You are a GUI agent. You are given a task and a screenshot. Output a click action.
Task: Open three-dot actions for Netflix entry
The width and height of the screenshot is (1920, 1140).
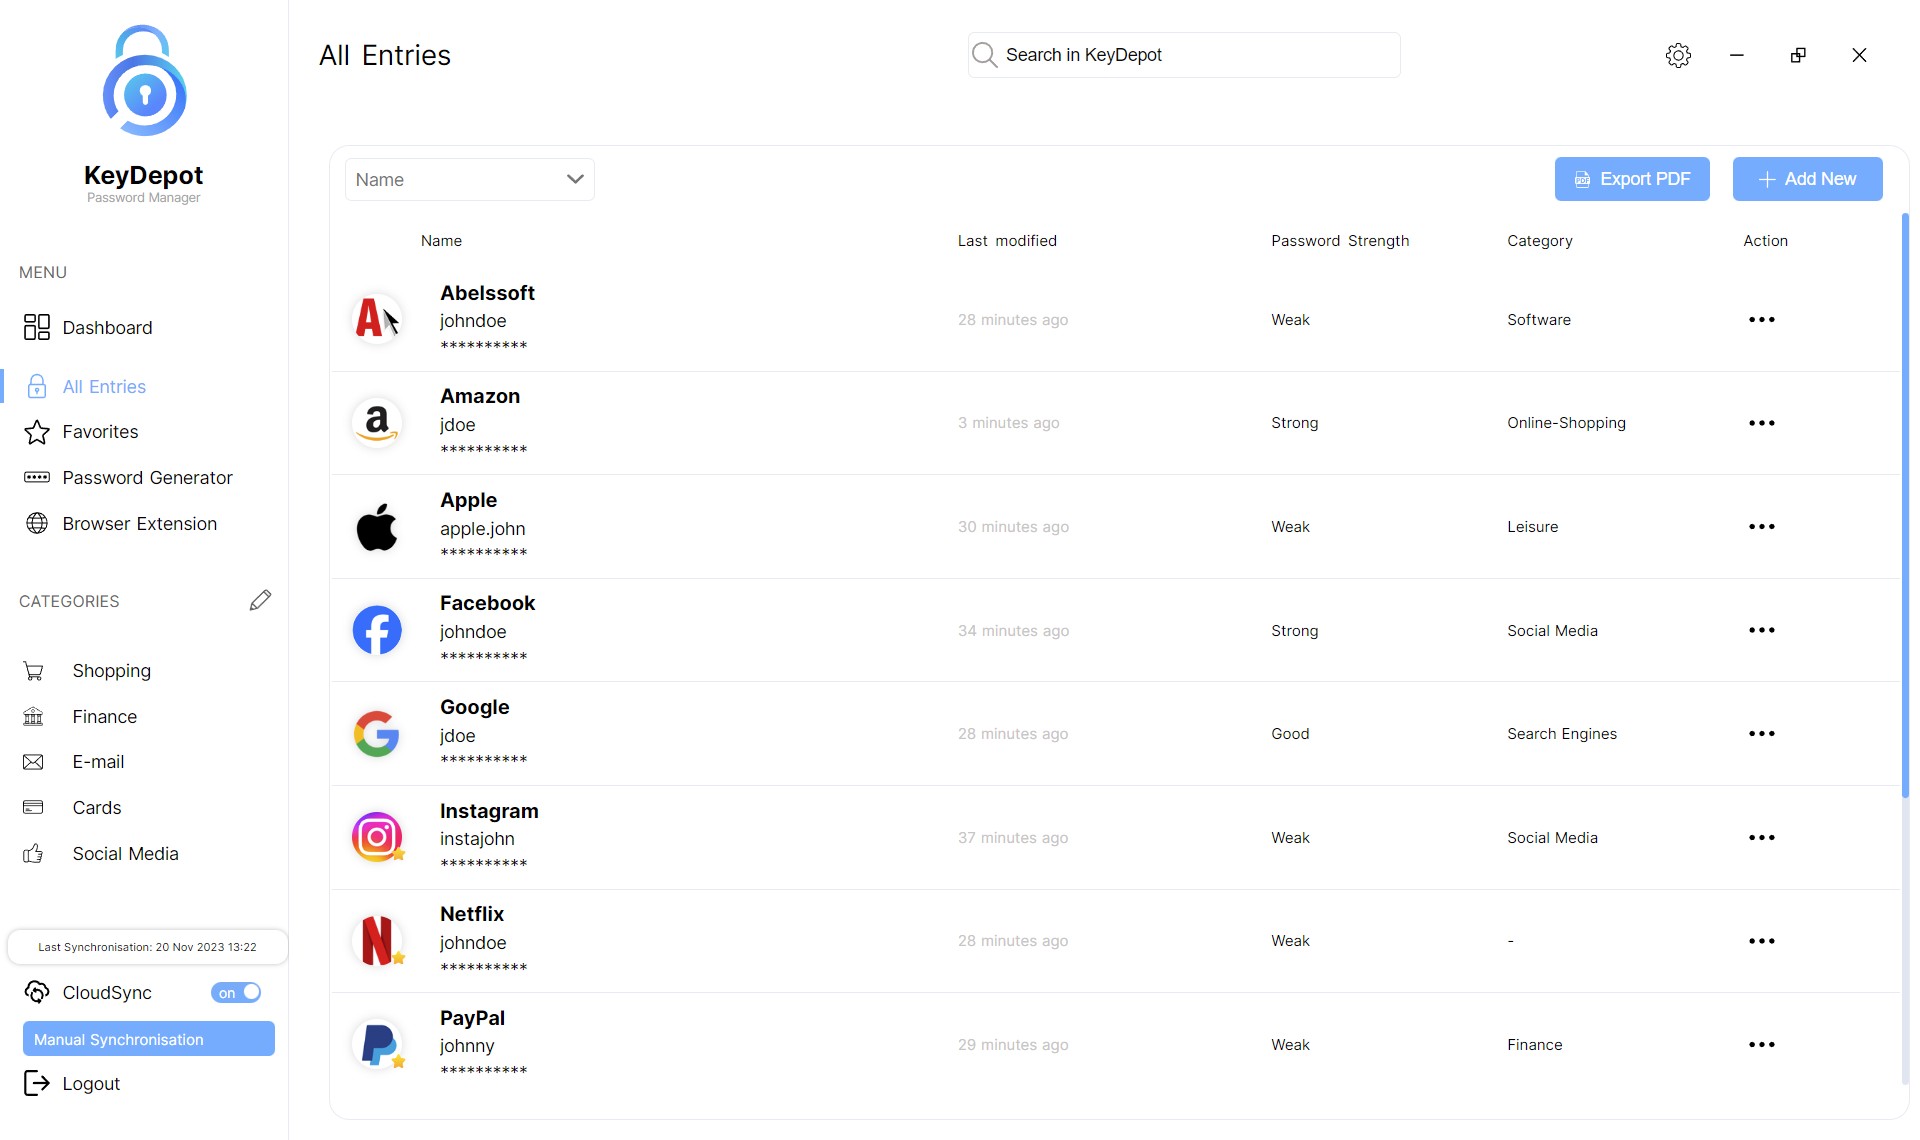point(1761,941)
